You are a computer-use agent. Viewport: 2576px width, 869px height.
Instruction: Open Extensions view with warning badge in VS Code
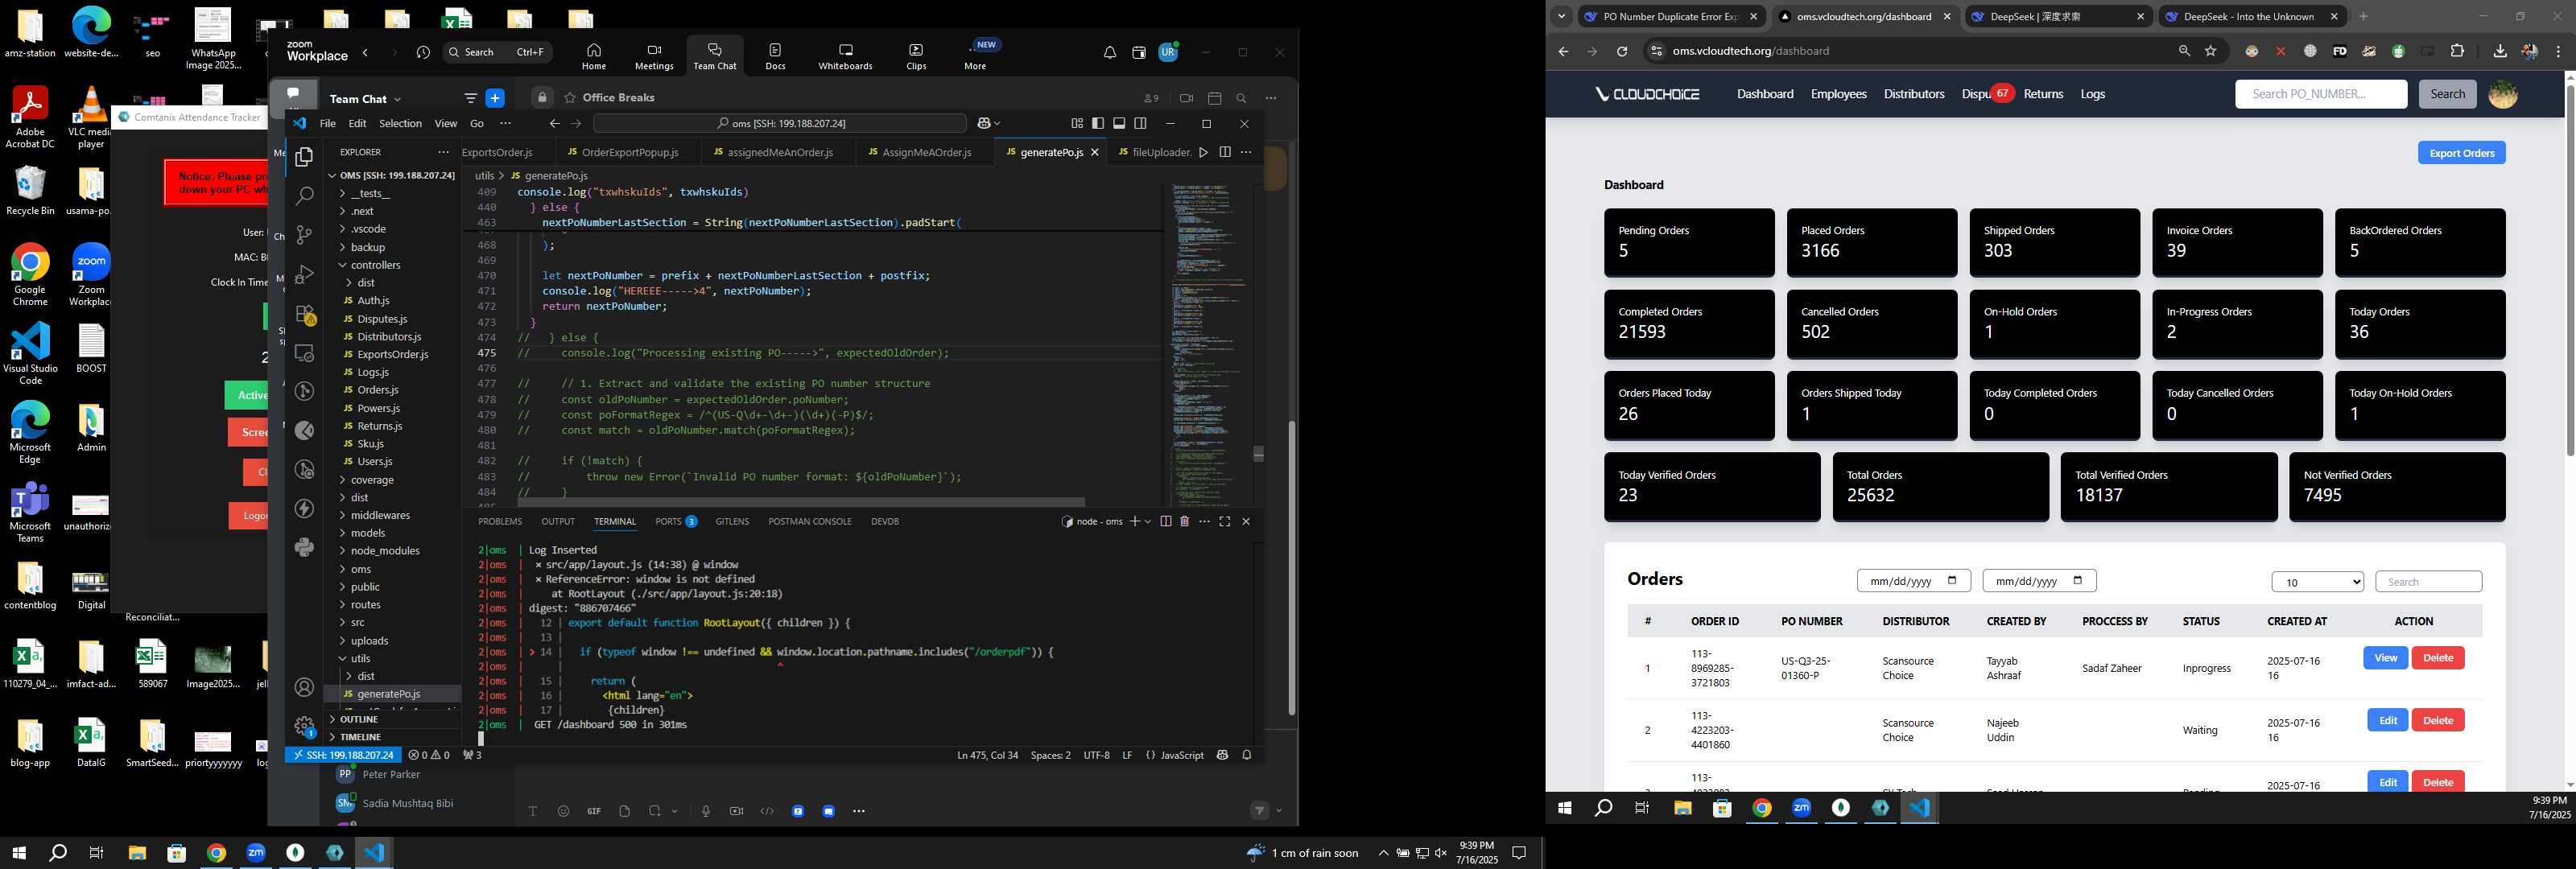(304, 314)
